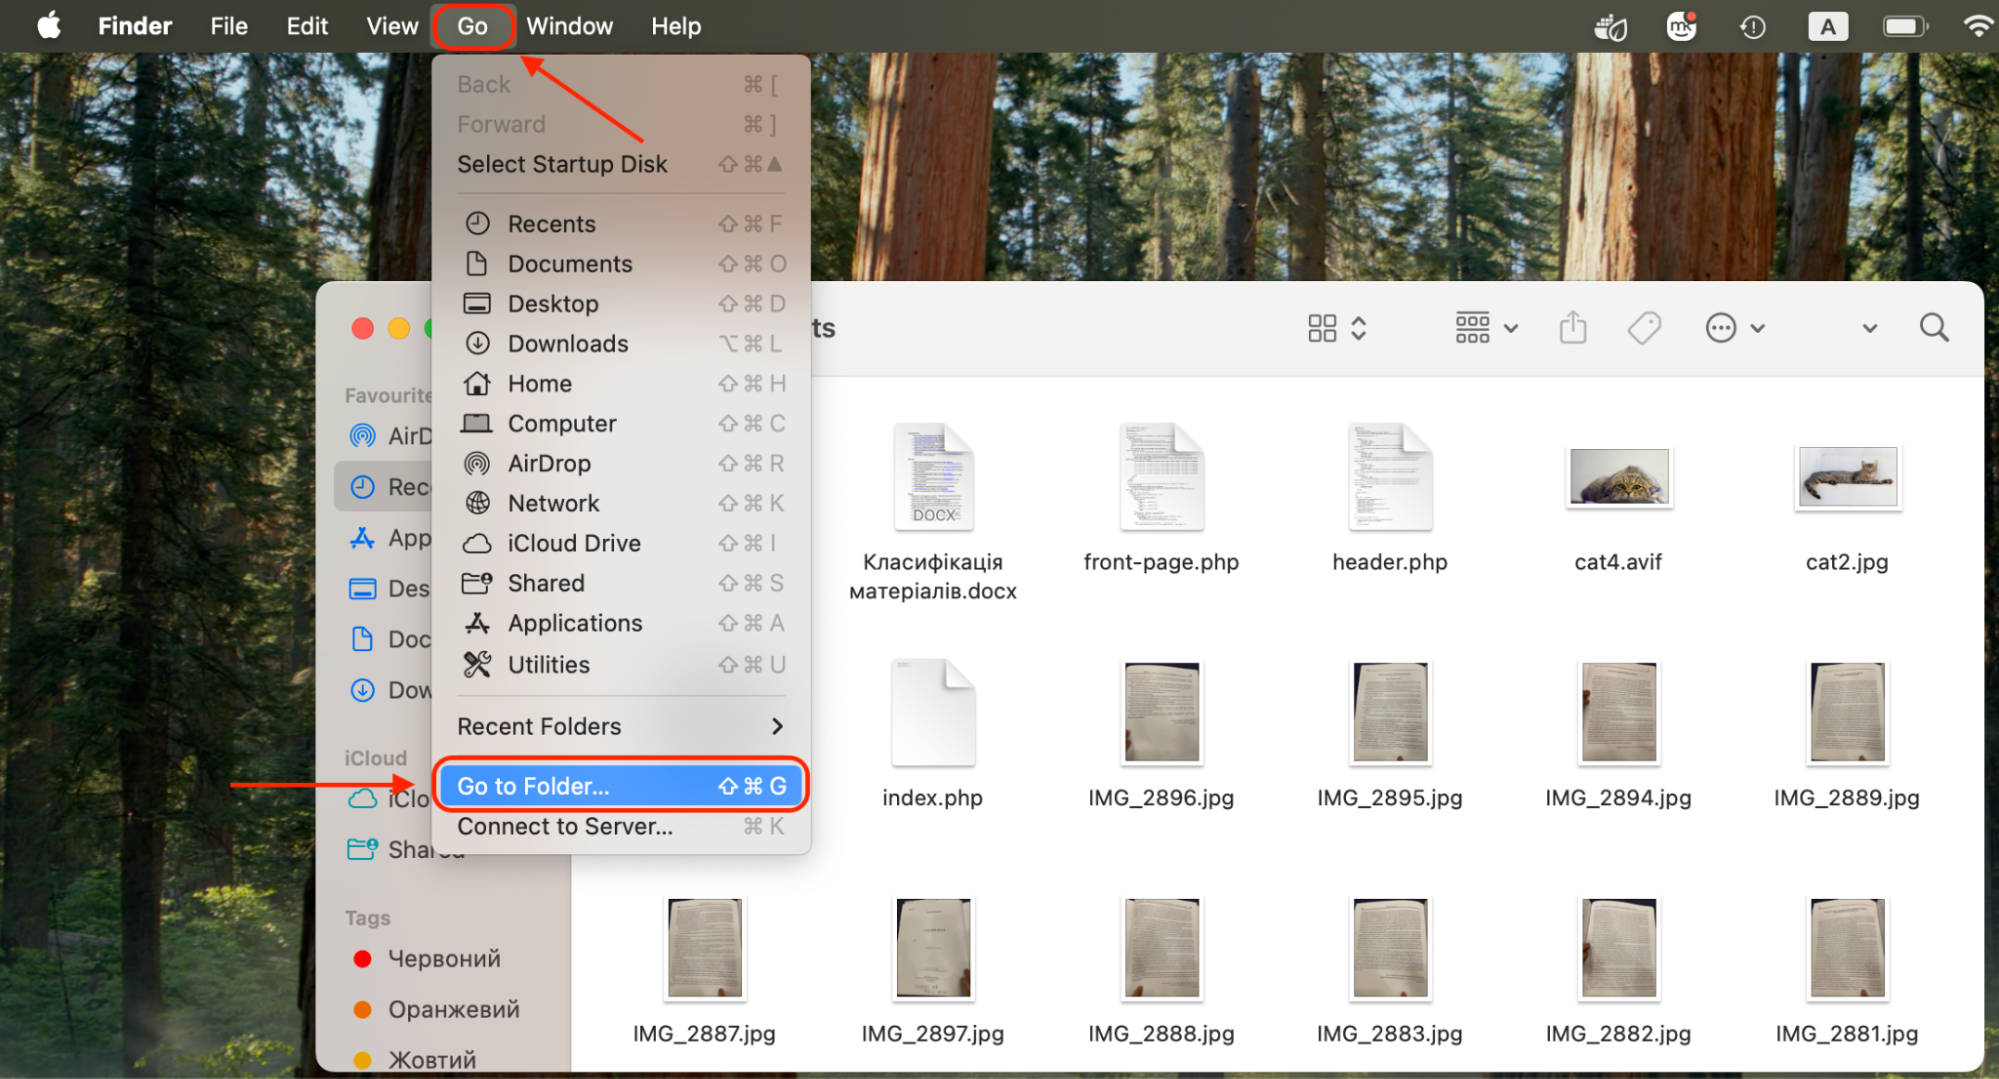
Task: Select 'Network' in the Go menu
Action: (553, 503)
